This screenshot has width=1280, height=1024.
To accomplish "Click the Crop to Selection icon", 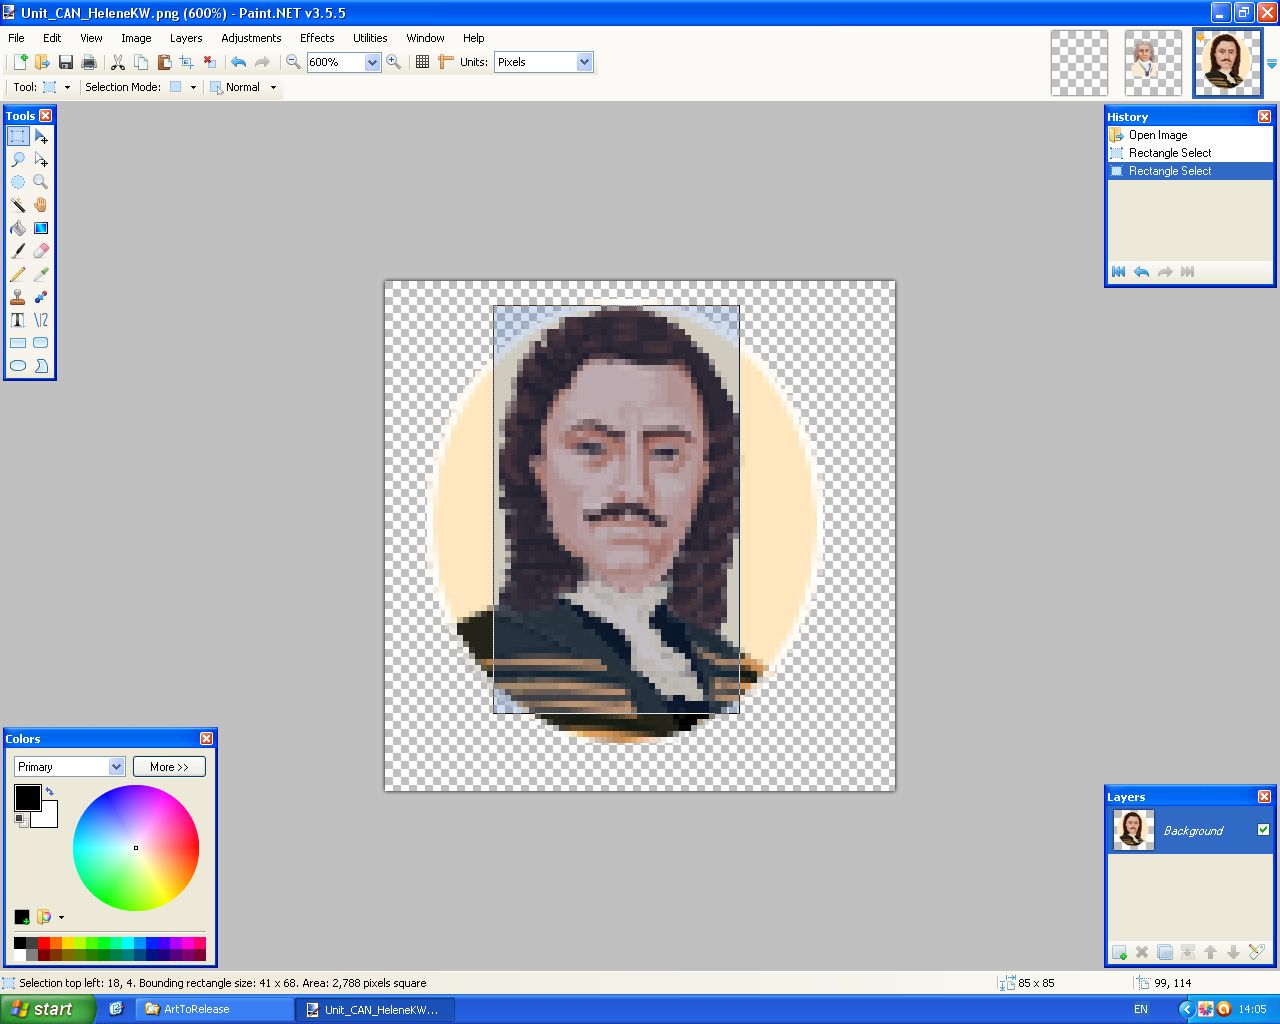I will tap(187, 62).
